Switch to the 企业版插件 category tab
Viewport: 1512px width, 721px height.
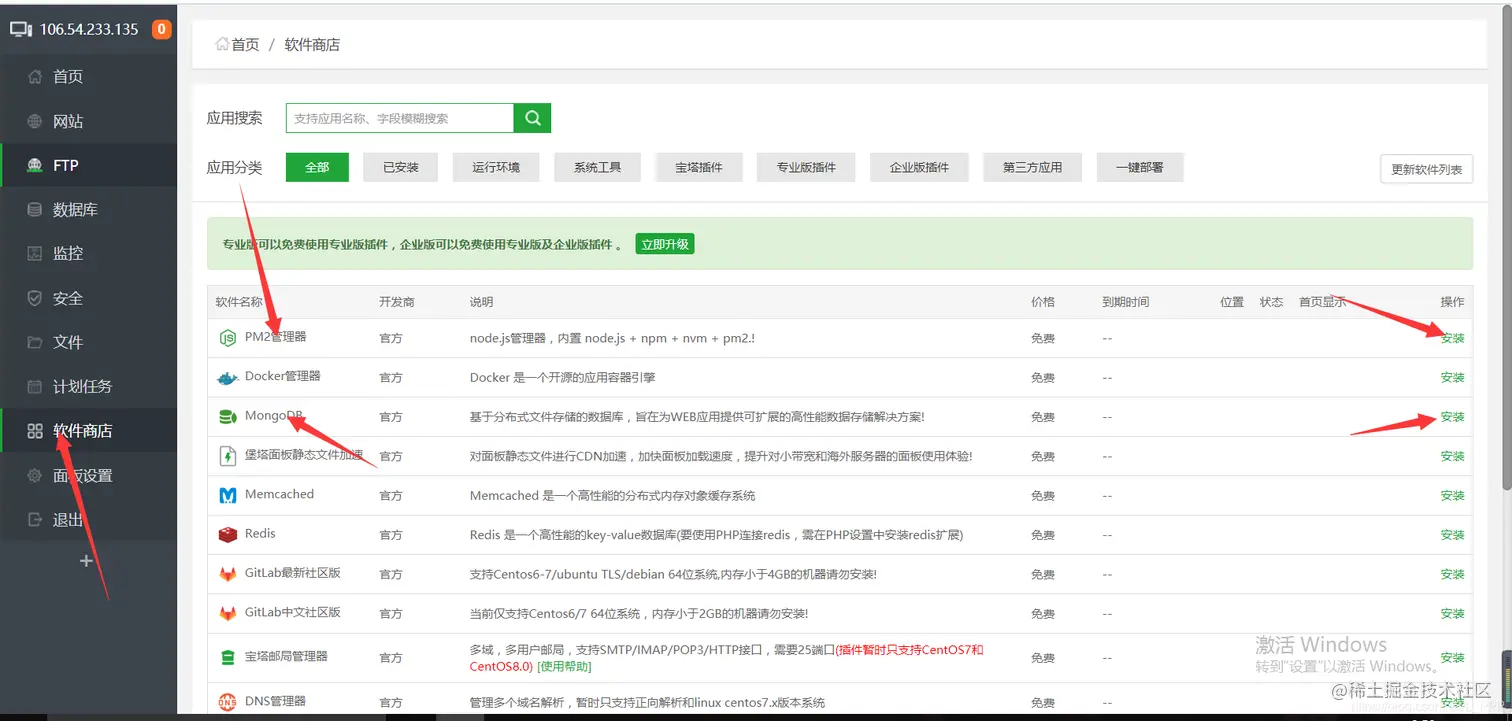[919, 167]
